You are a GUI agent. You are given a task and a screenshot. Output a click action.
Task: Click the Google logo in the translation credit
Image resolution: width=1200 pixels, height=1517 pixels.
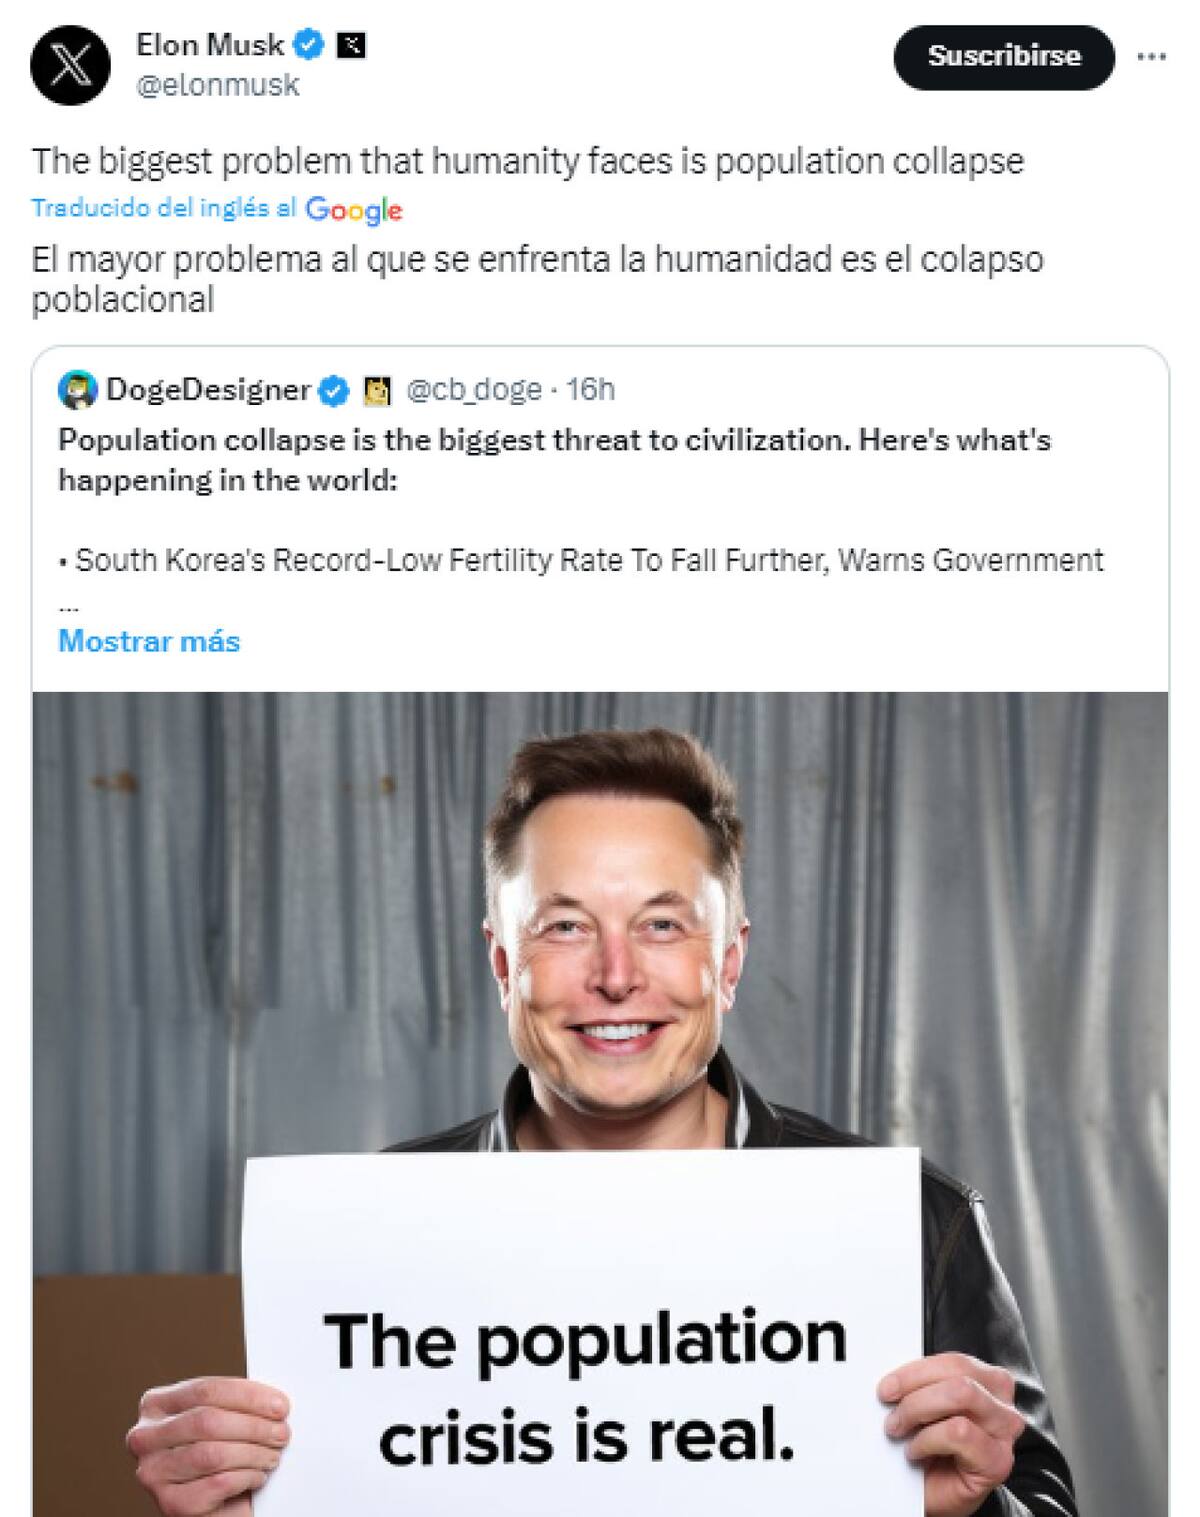pyautogui.click(x=352, y=210)
